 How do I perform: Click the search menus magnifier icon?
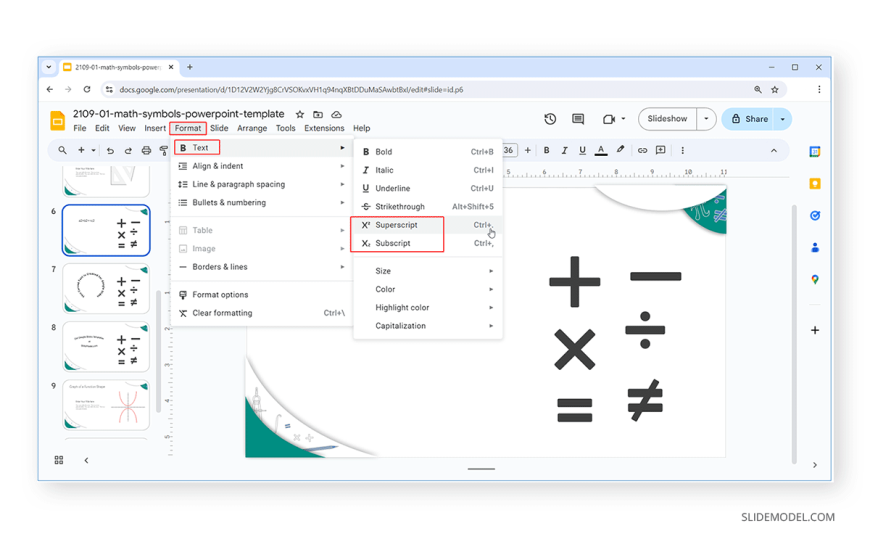click(x=62, y=150)
